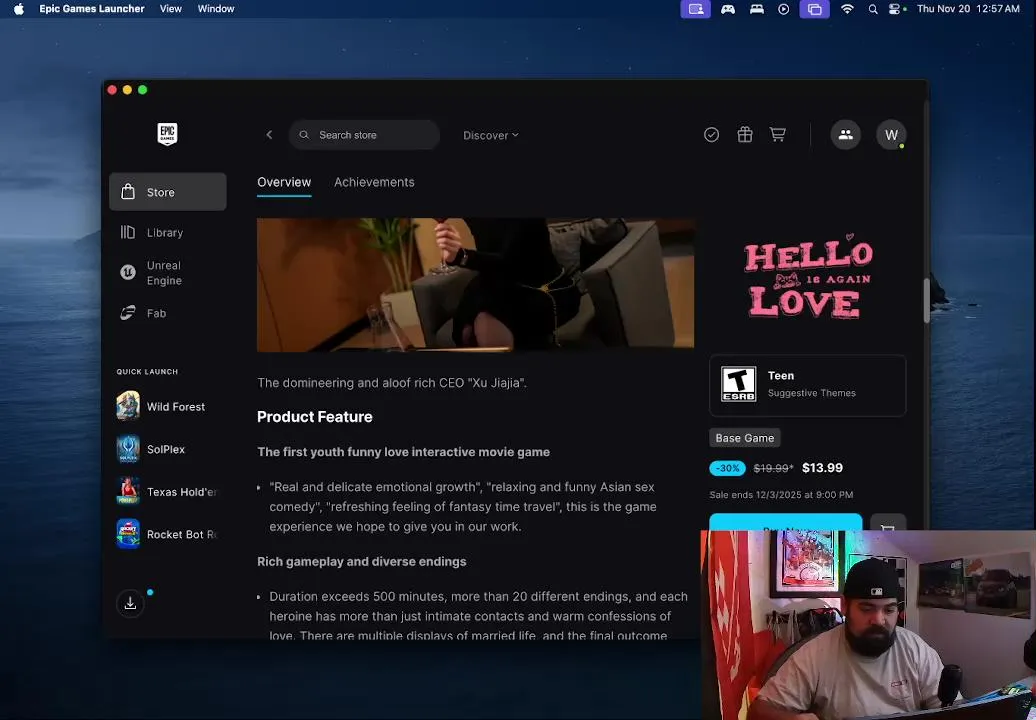Open the Downloads icon in sidebar
The height and width of the screenshot is (720, 1036).
coord(130,603)
